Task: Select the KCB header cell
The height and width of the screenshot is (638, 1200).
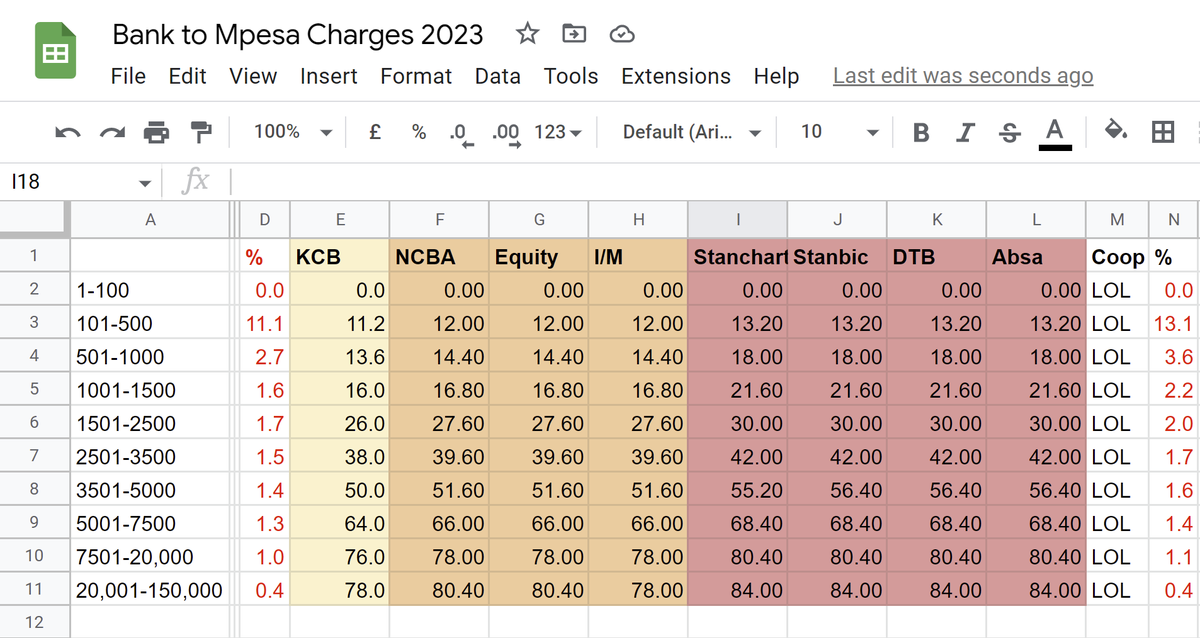Action: point(340,256)
